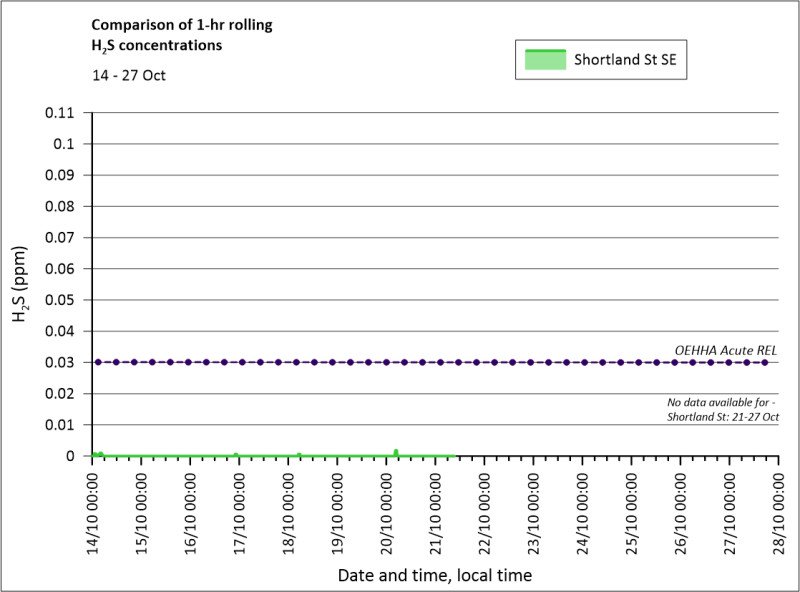800x592 pixels.
Task: Click the OEHHA Acute REL annotation label
Action: pyautogui.click(x=726, y=349)
